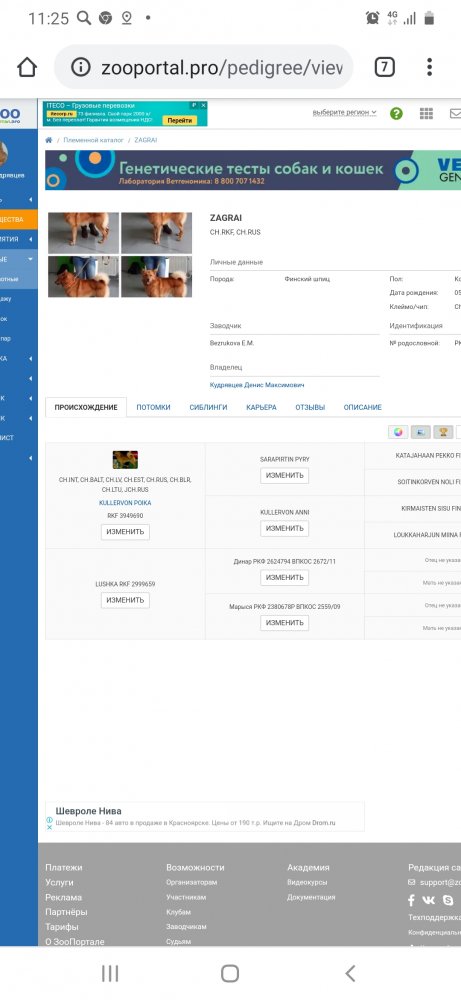Image resolution: width=461 pixels, height=1000 pixels.
Task: Tap Android back button
Action: point(349,973)
